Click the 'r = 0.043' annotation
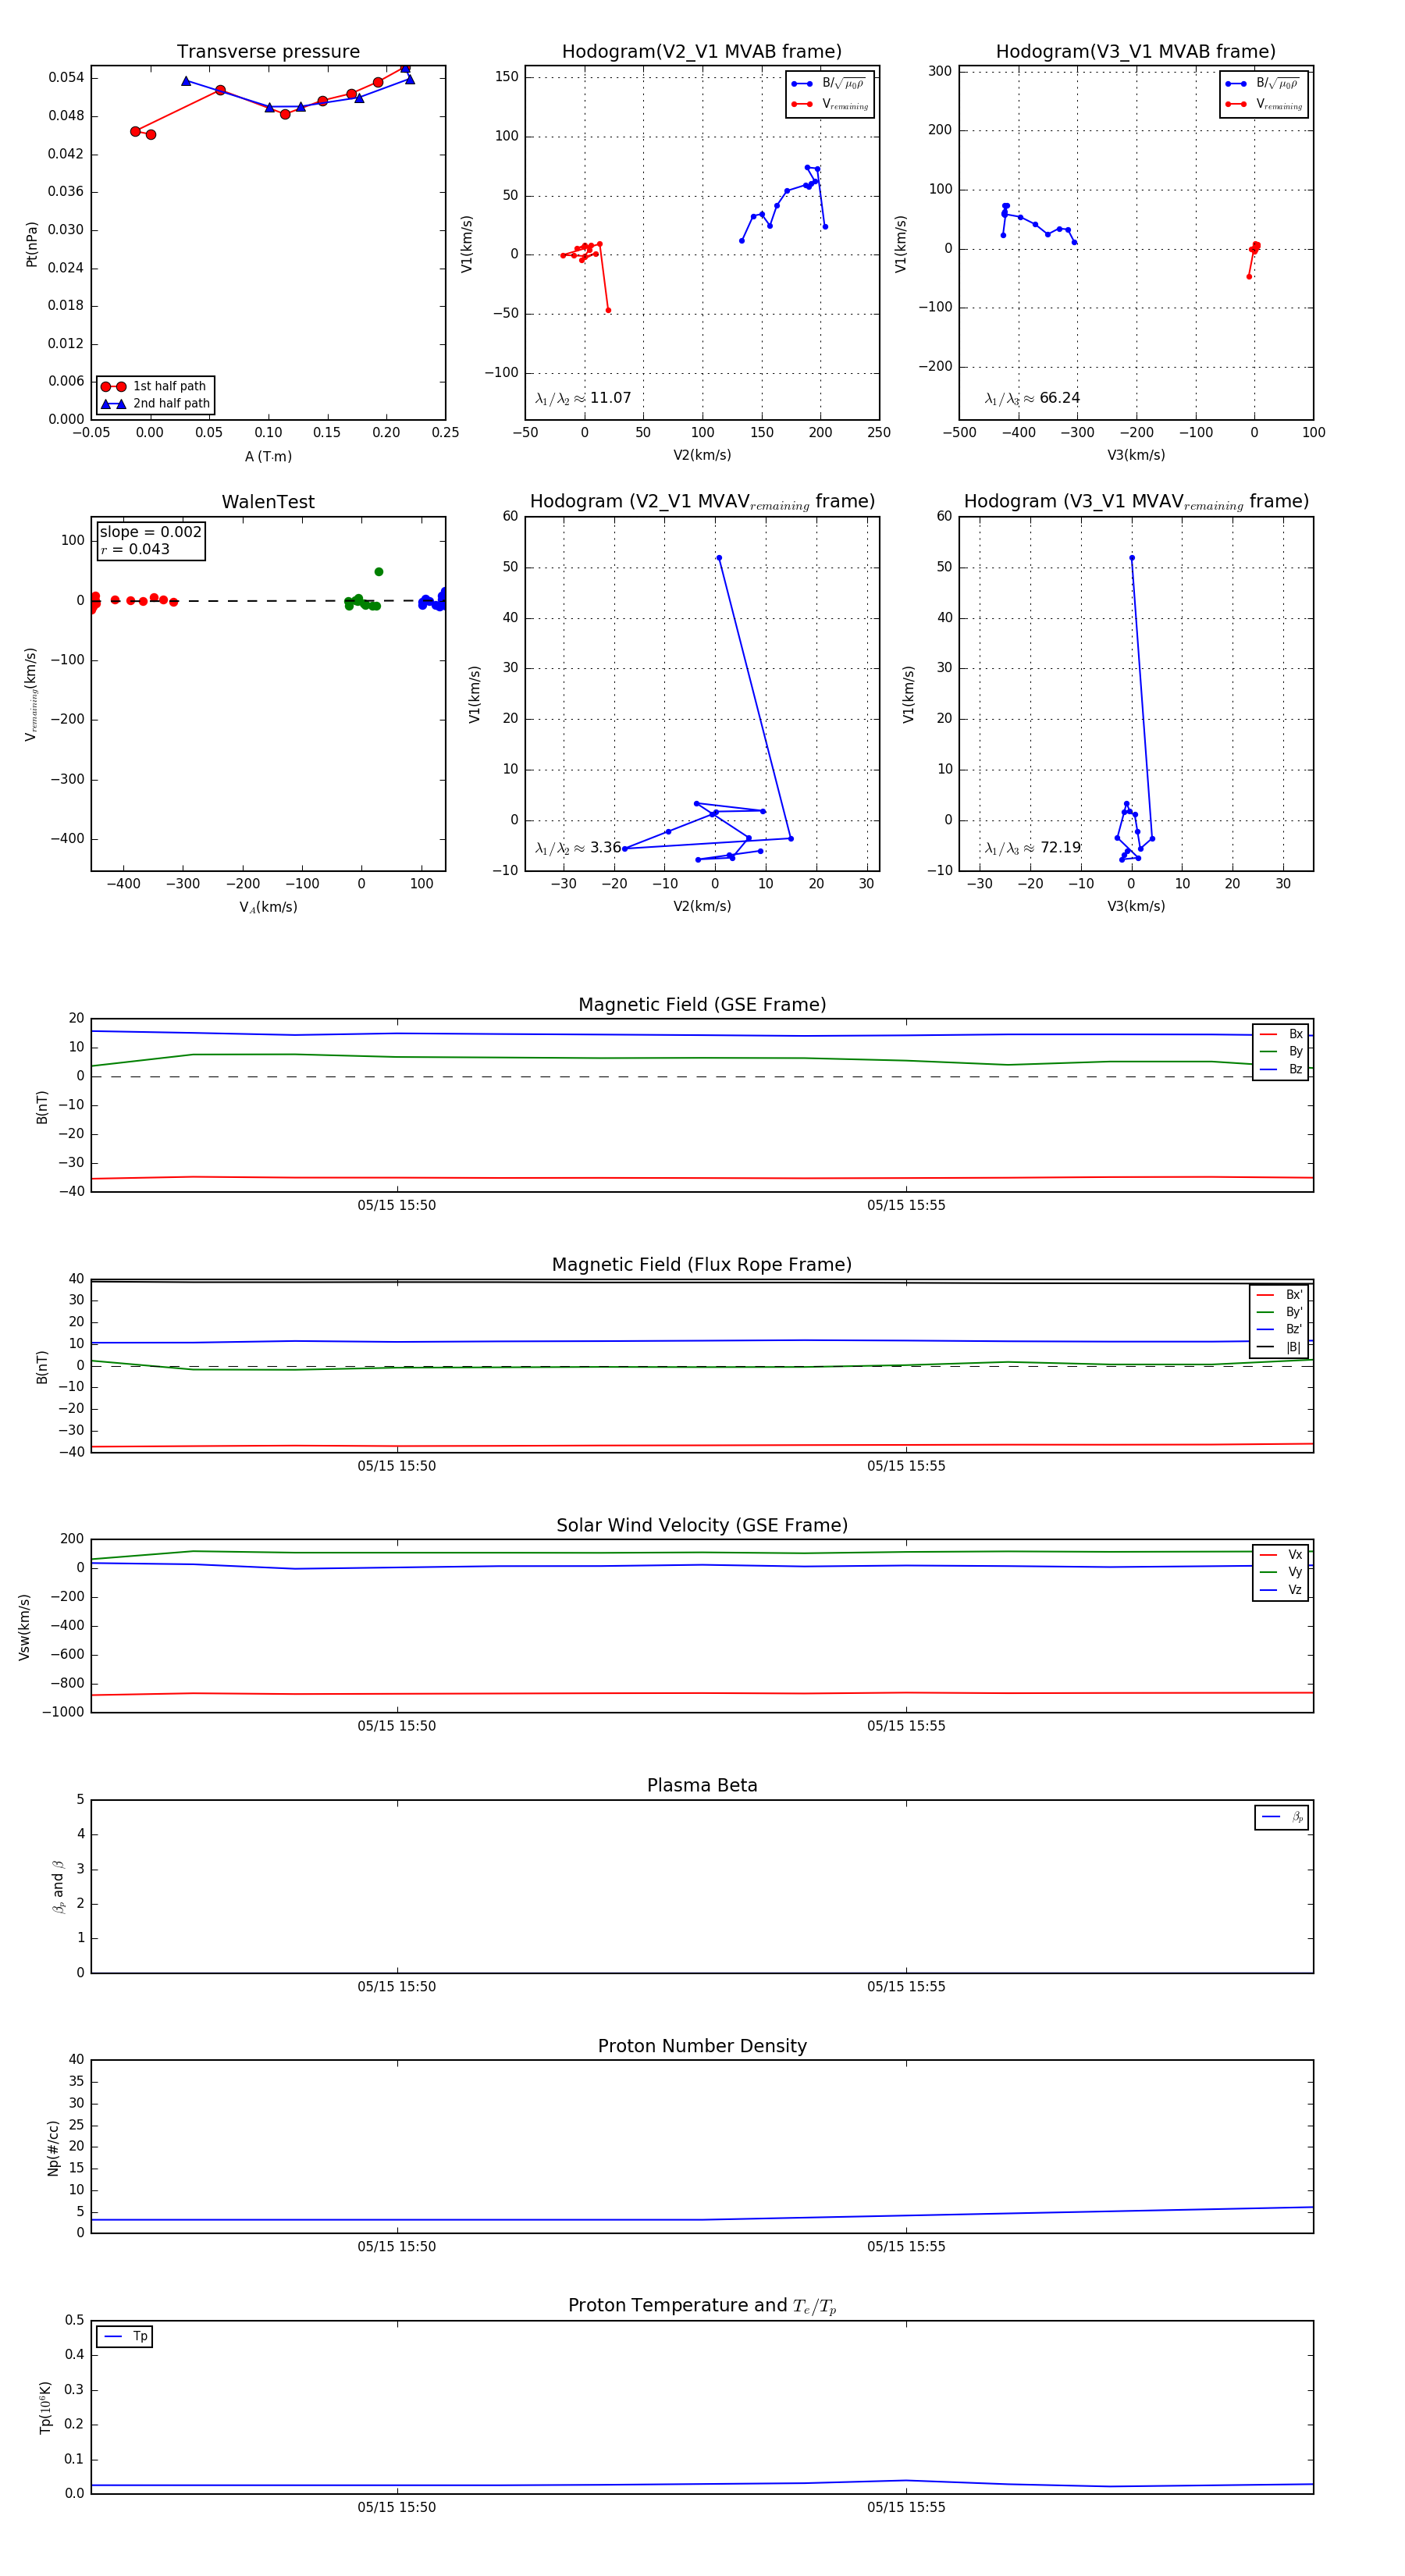This screenshot has width=1405, height=2576. [135, 549]
